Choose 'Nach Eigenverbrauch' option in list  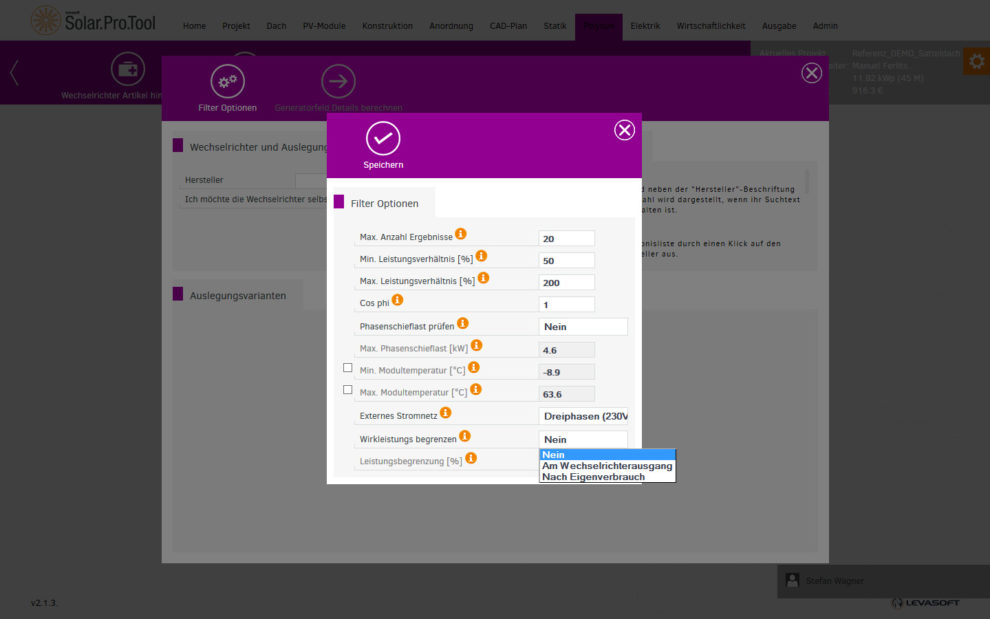(593, 477)
